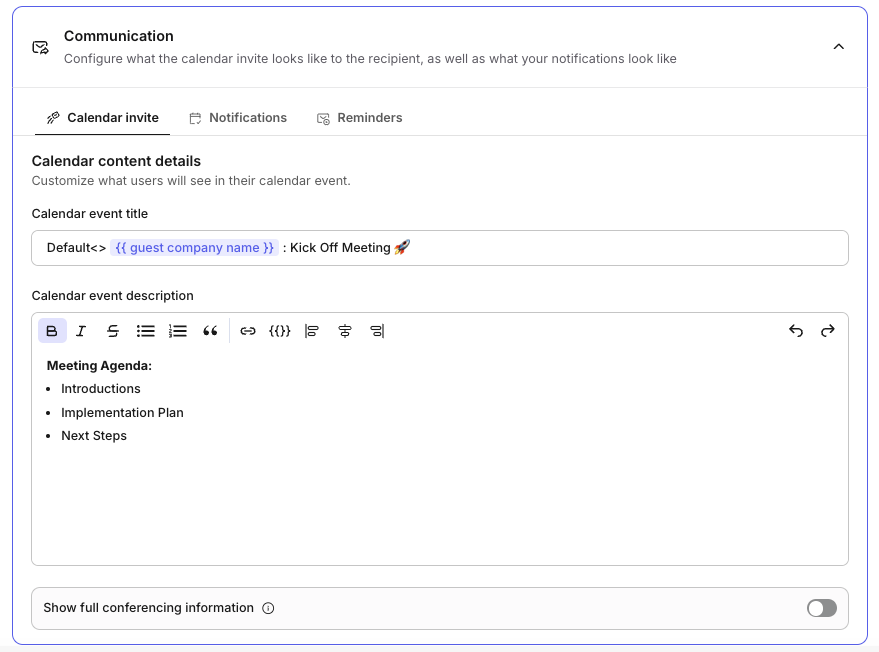Click the Calendar event description label
Screen dimensions: 879x652
pos(113,296)
